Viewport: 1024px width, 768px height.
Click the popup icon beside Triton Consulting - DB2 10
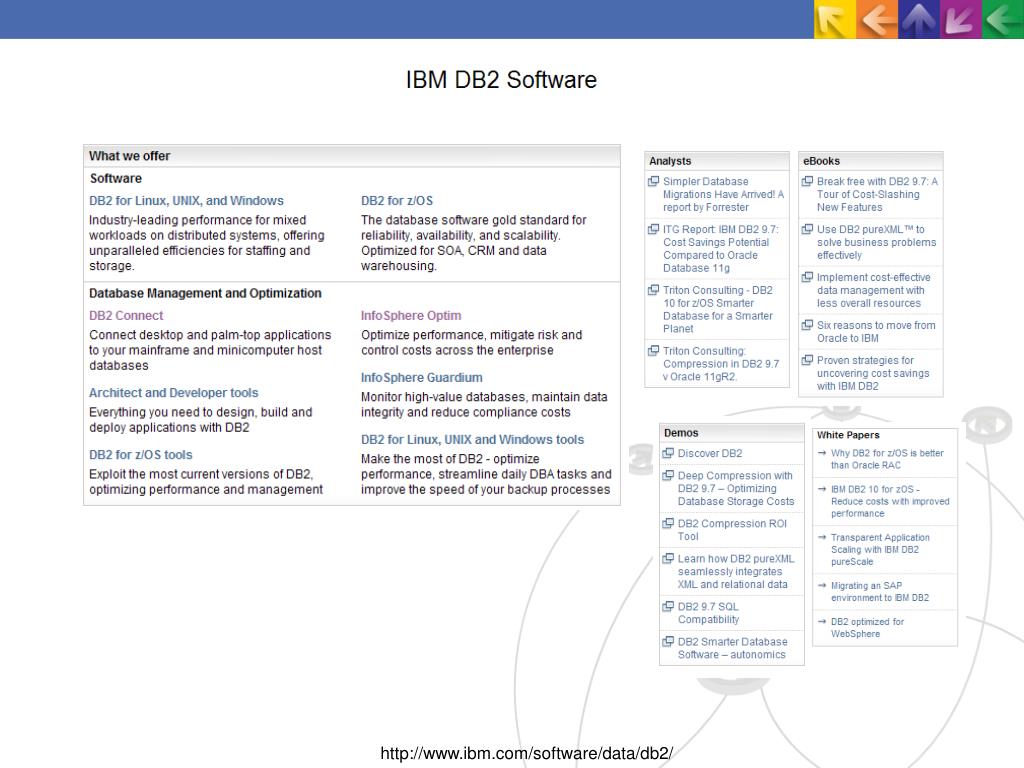[x=653, y=290]
